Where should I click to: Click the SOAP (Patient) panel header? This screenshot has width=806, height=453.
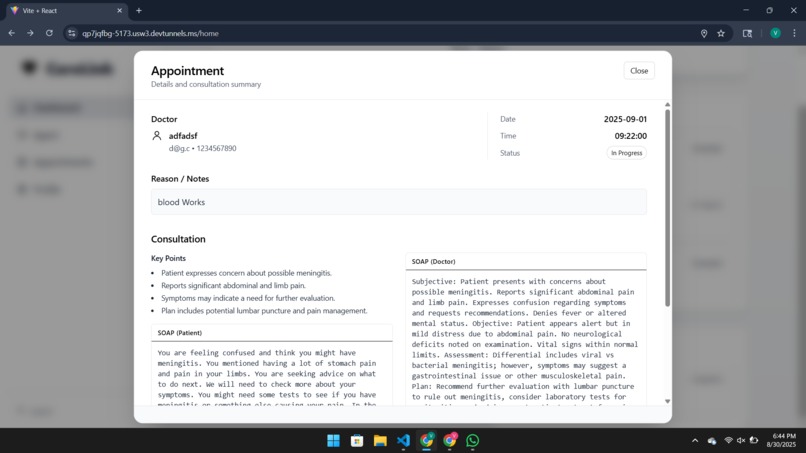271,333
